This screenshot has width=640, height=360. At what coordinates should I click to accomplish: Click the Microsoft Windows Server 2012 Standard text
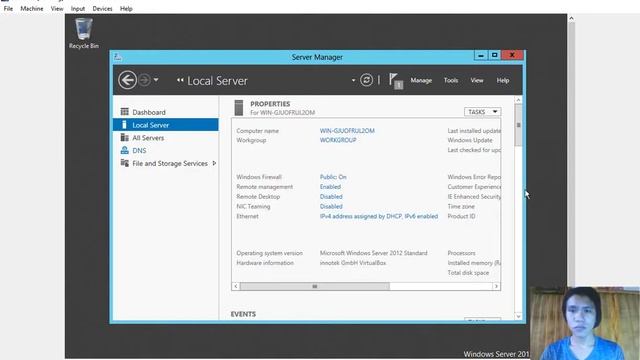click(x=373, y=253)
